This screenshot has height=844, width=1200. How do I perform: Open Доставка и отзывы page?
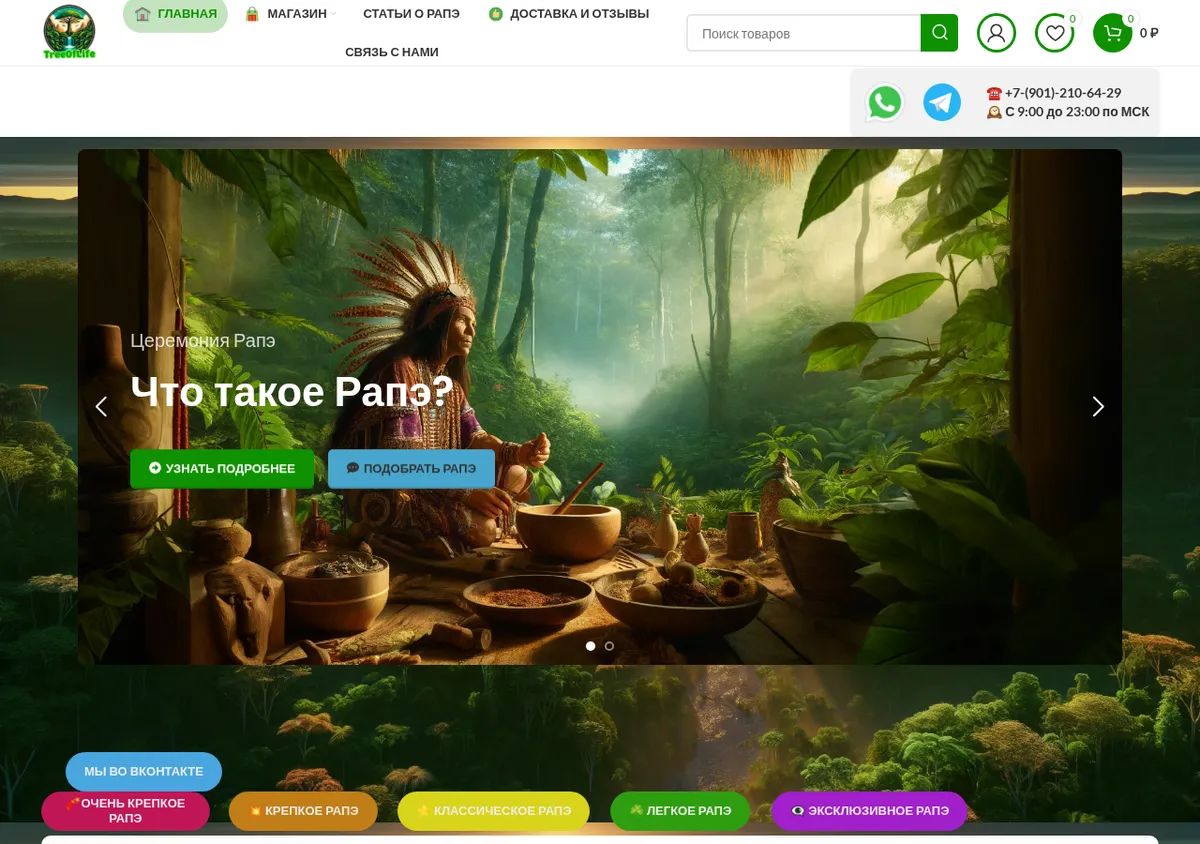pyautogui.click(x=569, y=14)
